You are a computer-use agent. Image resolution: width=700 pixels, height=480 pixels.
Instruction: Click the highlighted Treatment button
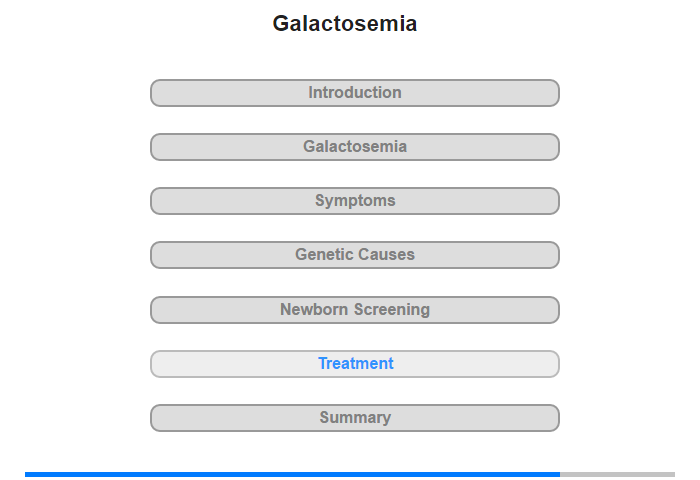tap(354, 364)
